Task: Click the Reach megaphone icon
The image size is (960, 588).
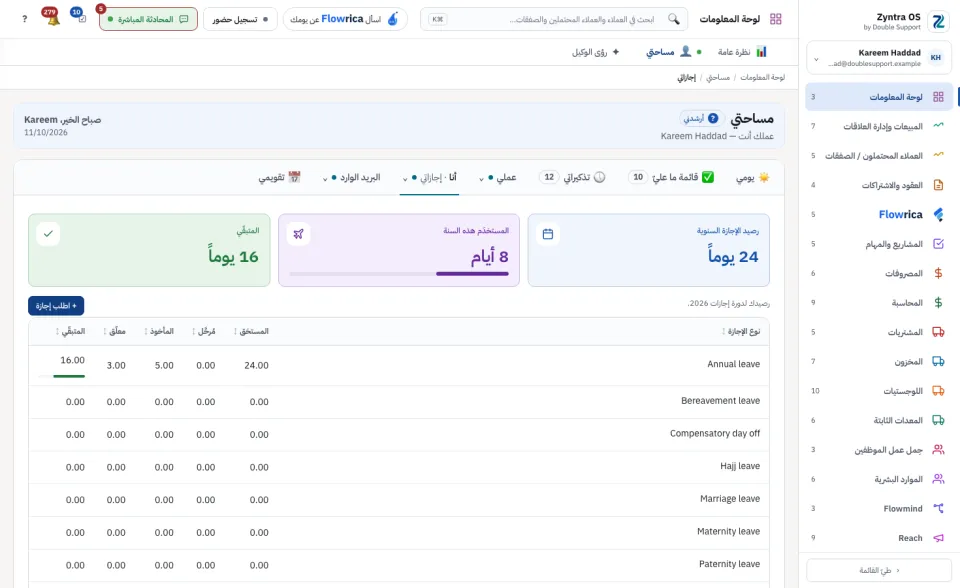Action: [x=938, y=538]
